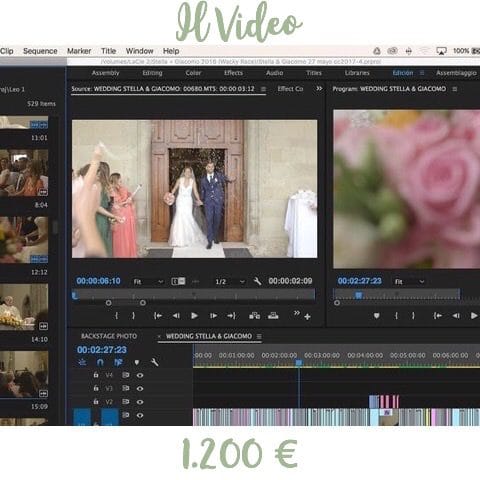Open the Source panel menu icon
The image size is (480, 480).
pos(263,89)
